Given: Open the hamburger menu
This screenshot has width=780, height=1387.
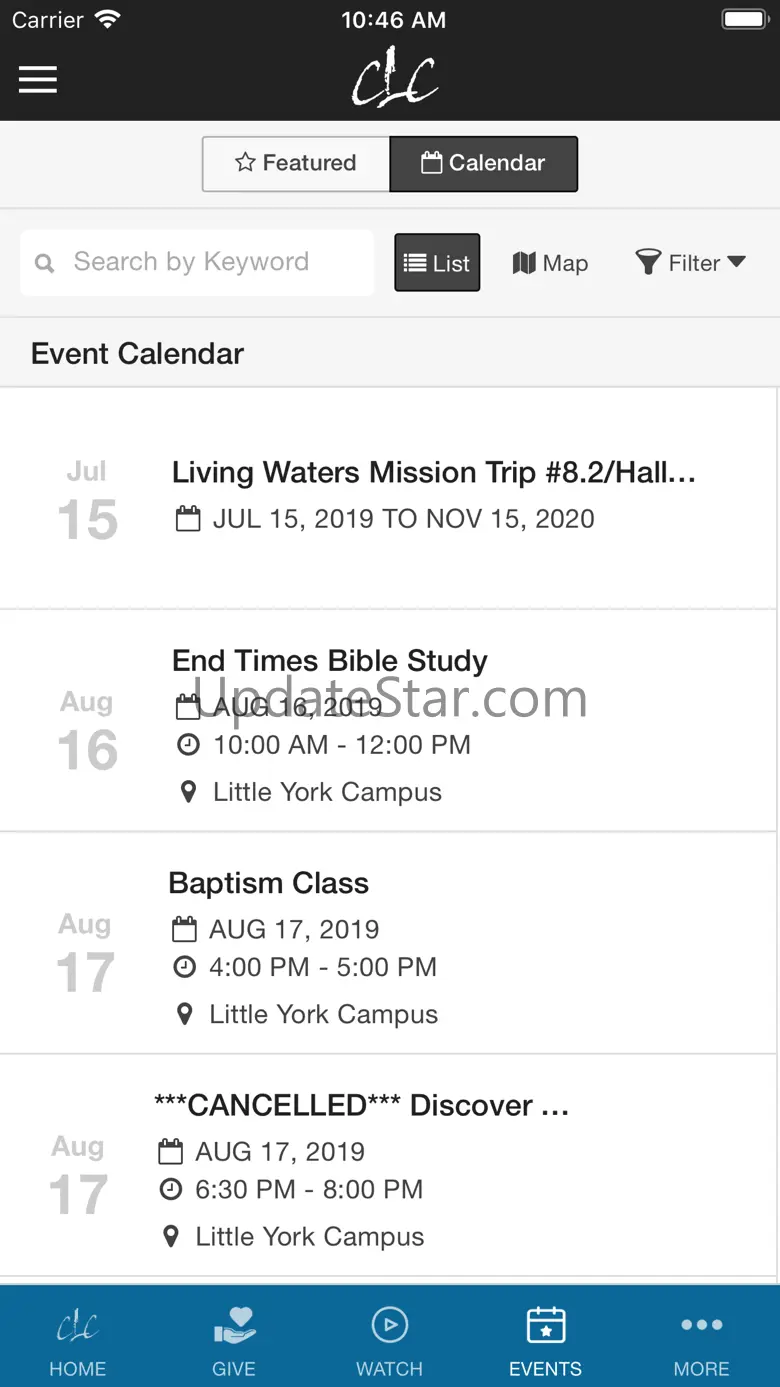Looking at the screenshot, I should 38,80.
